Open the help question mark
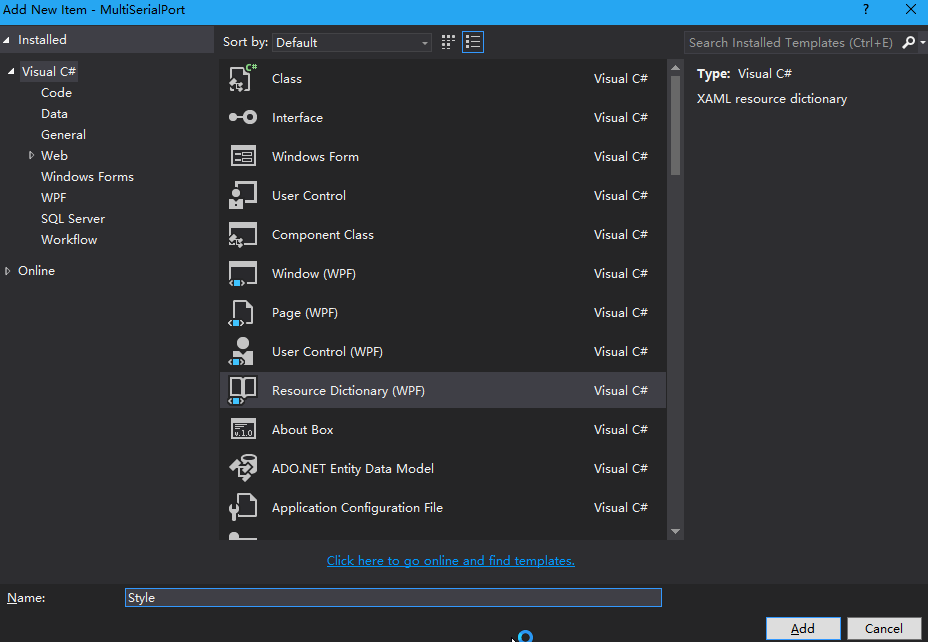This screenshot has height=642, width=928. point(866,9)
